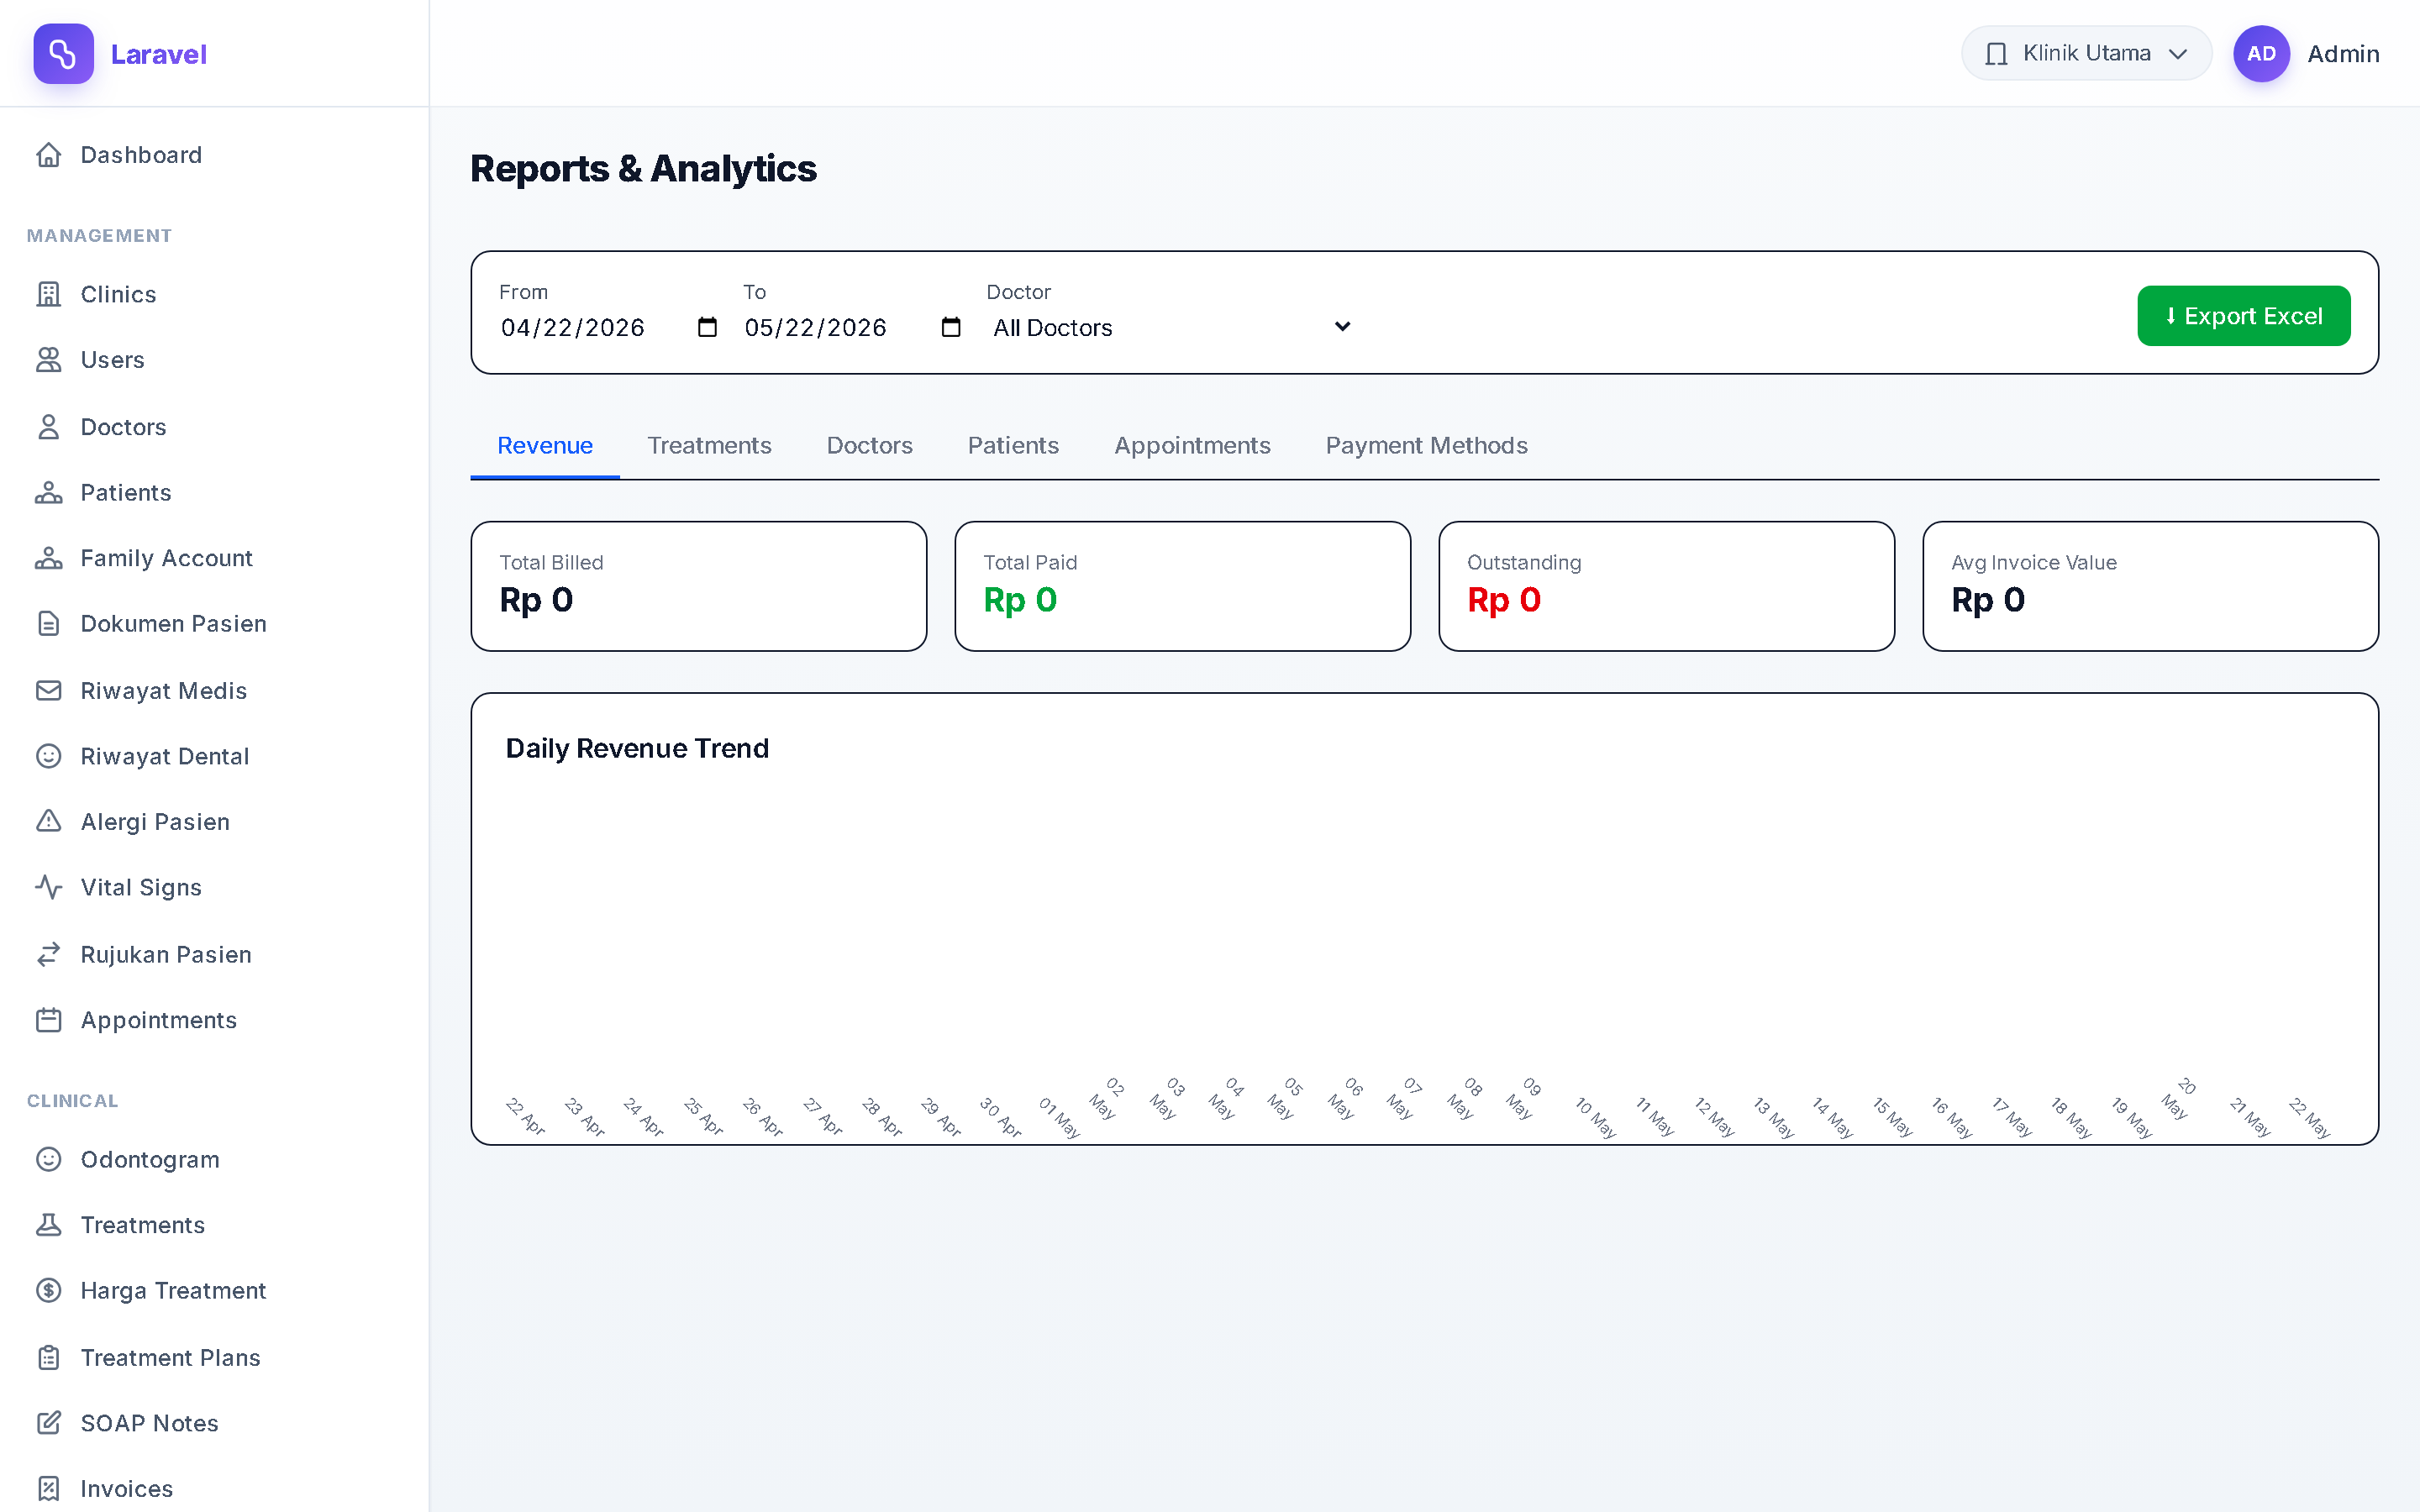Image resolution: width=2420 pixels, height=1512 pixels.
Task: Click the Family Account icon
Action: point(49,558)
